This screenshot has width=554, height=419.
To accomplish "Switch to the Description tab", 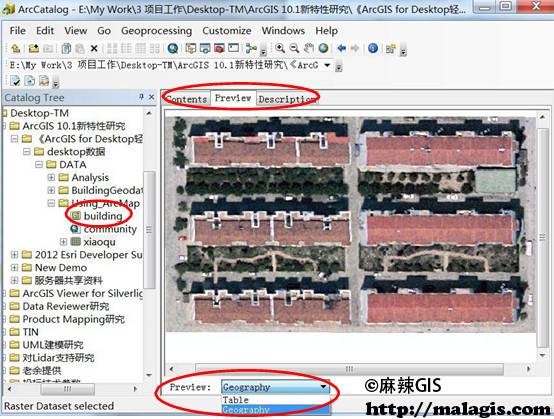I will tap(287, 99).
